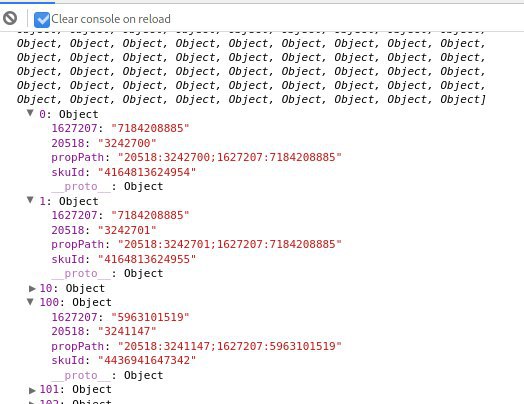Select propPath "20518:3241147;1627207:5963101519"
This screenshot has height=404, width=524.
(230, 346)
